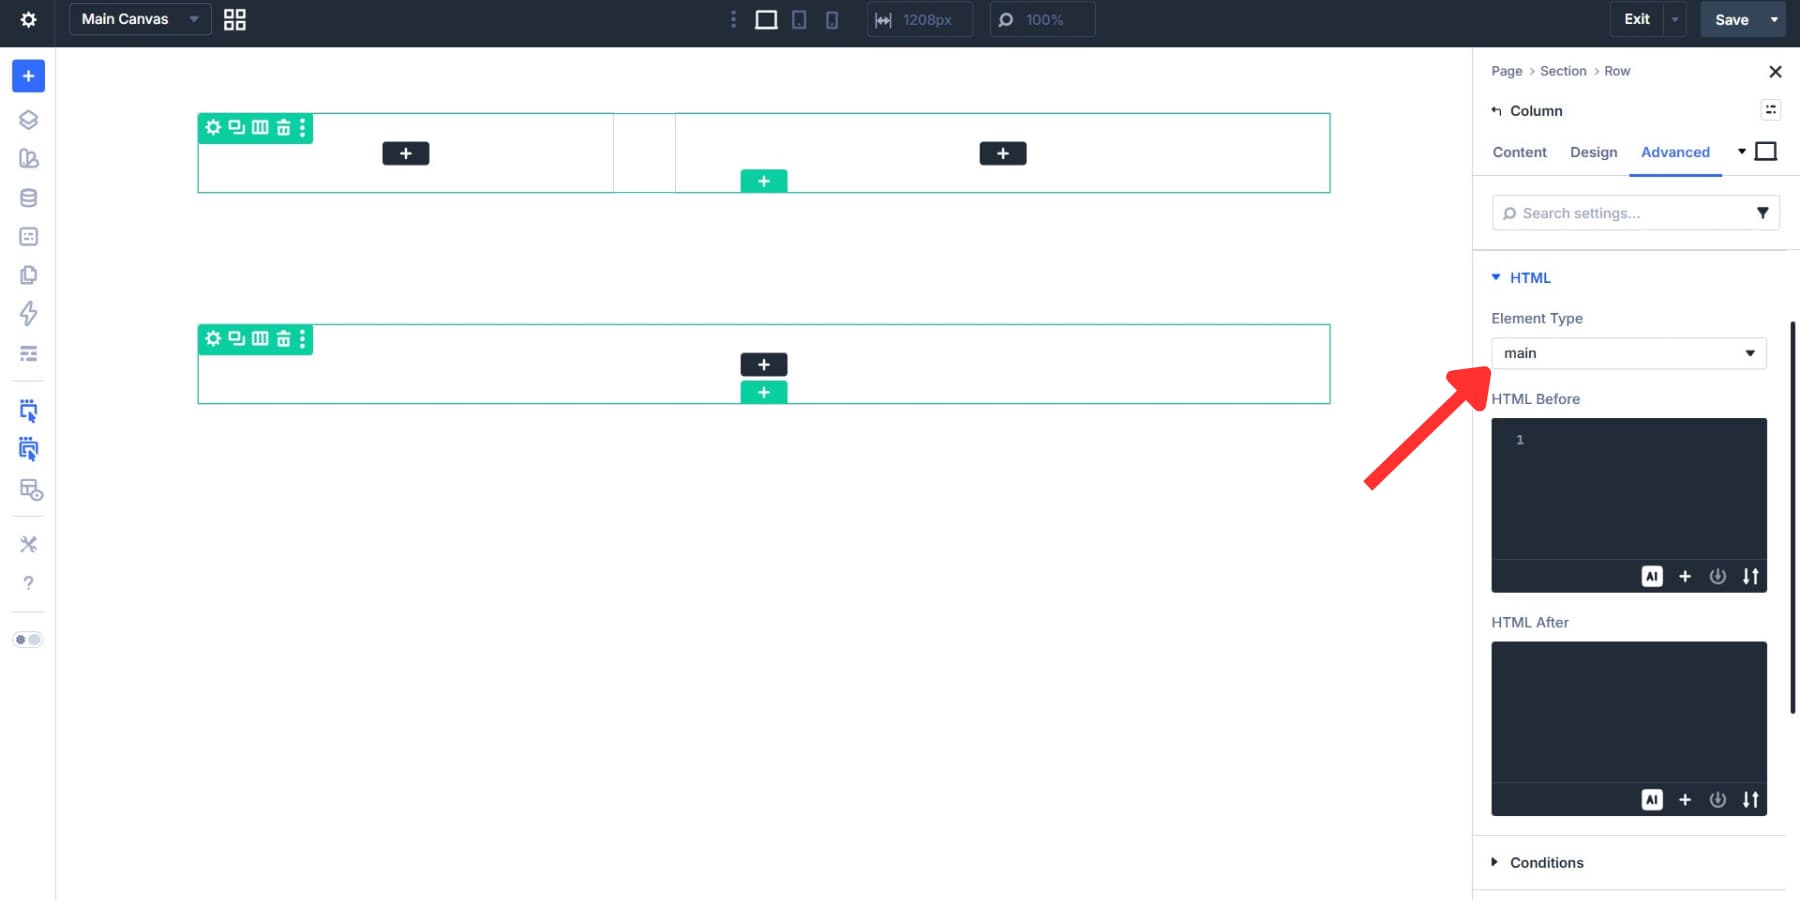The width and height of the screenshot is (1800, 900).
Task: Switch to the Content tab
Action: click(x=1519, y=152)
